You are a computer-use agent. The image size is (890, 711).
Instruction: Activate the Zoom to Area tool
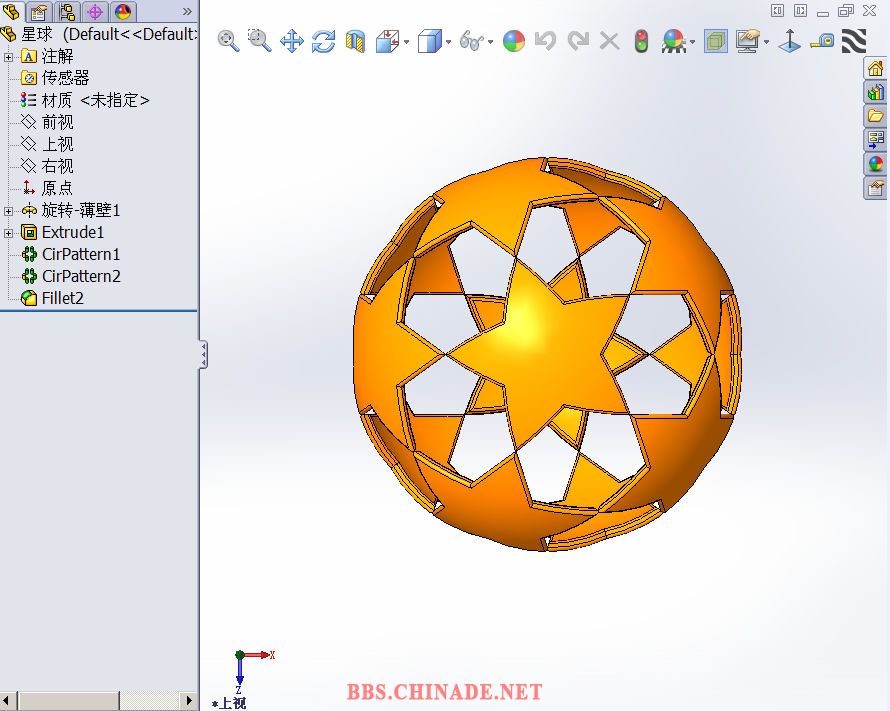(260, 41)
